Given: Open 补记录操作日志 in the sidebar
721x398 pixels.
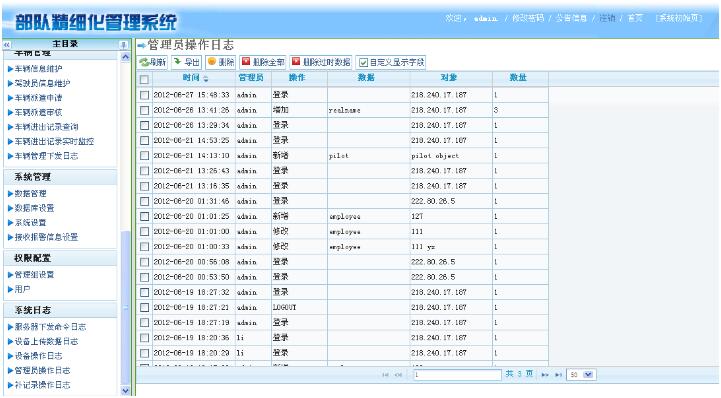Looking at the screenshot, I should point(42,385).
